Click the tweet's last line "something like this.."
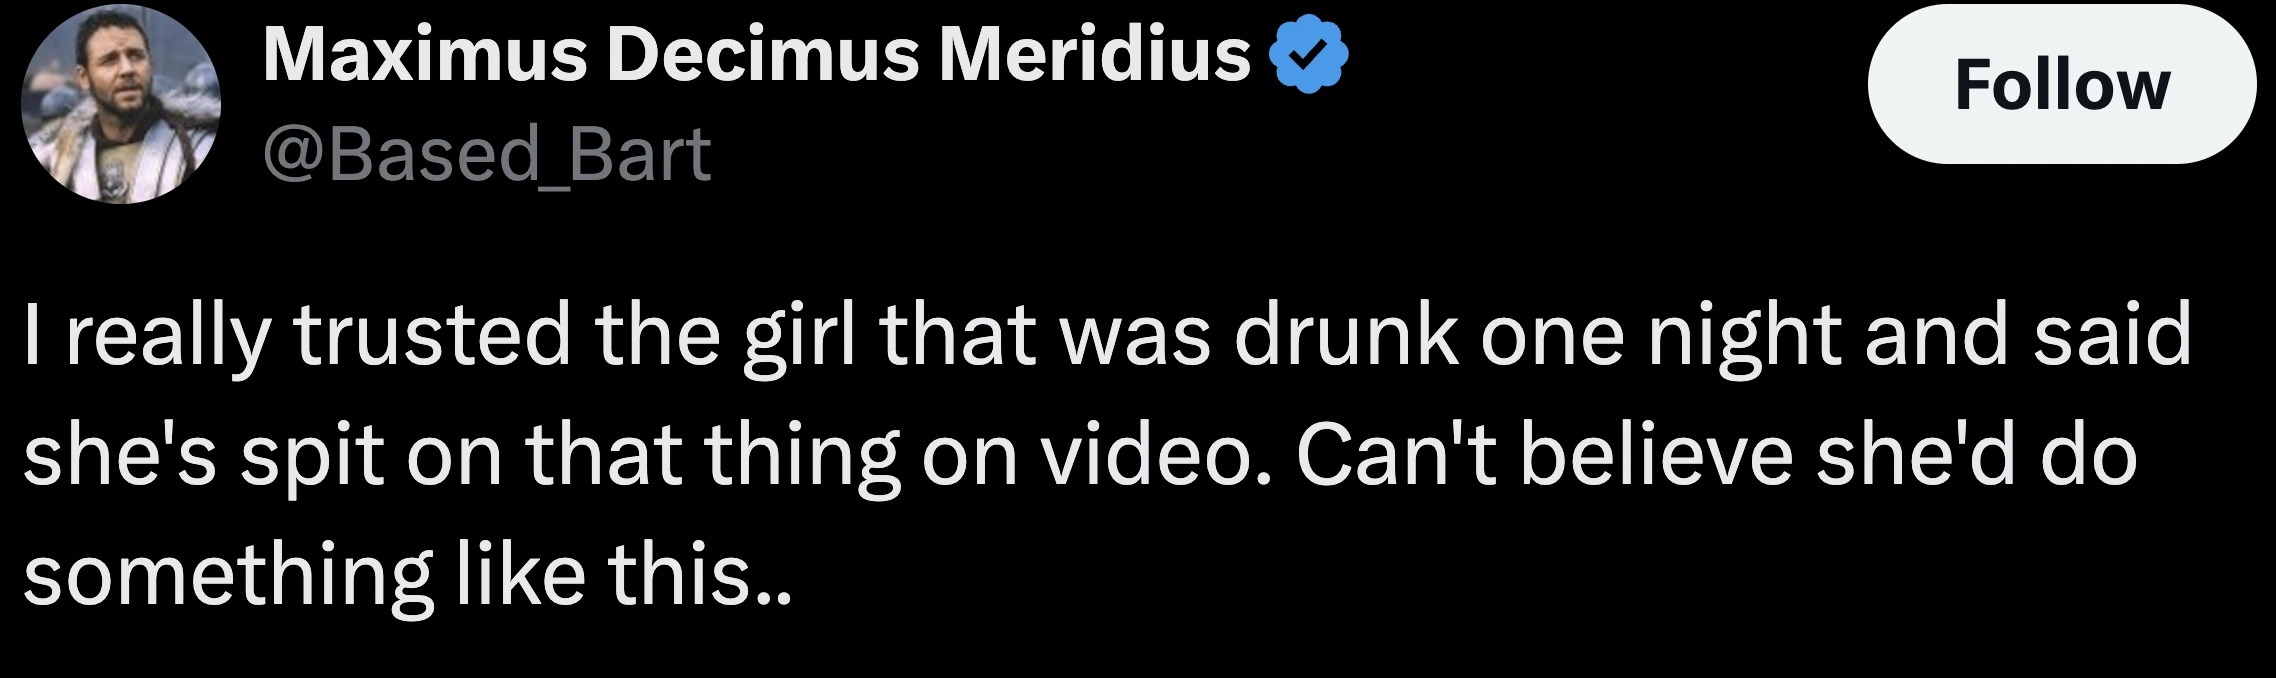Viewport: 2276px width, 678px height. click(407, 577)
